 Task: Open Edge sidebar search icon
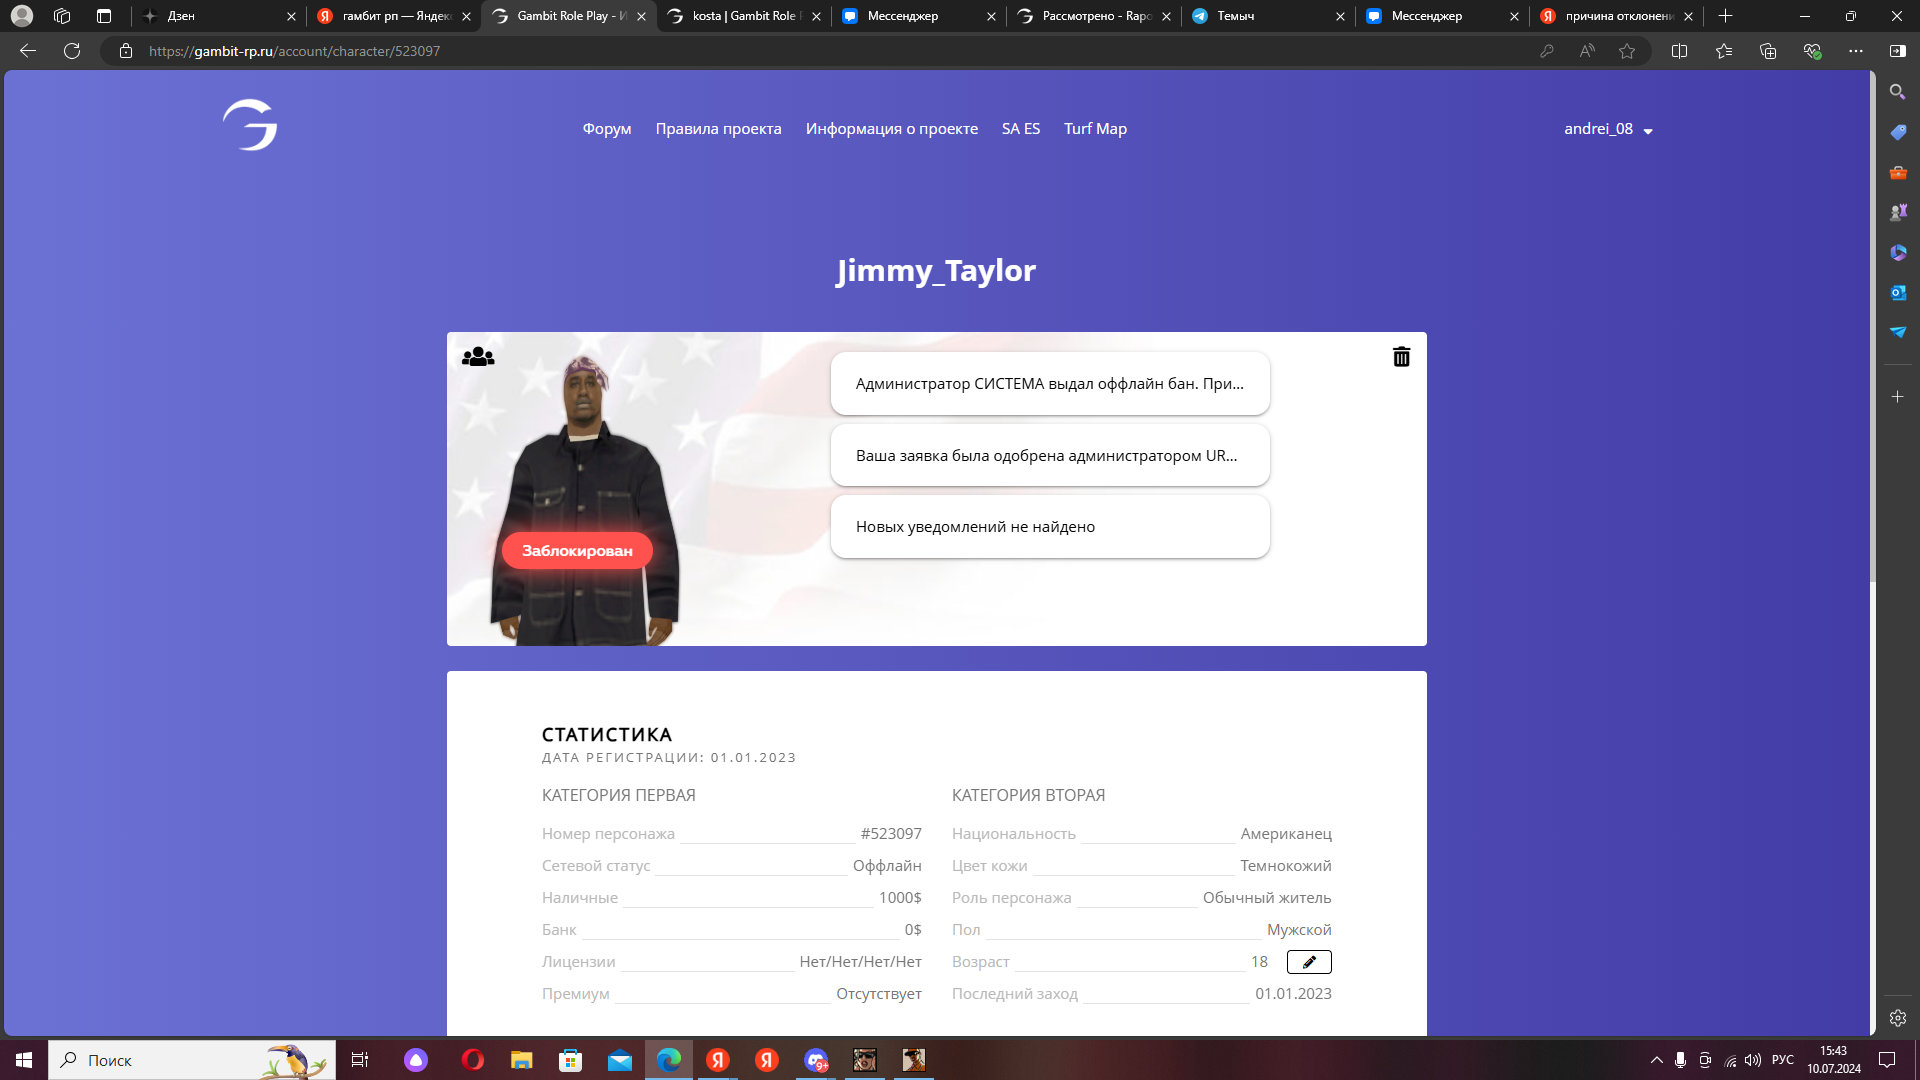[x=1897, y=92]
